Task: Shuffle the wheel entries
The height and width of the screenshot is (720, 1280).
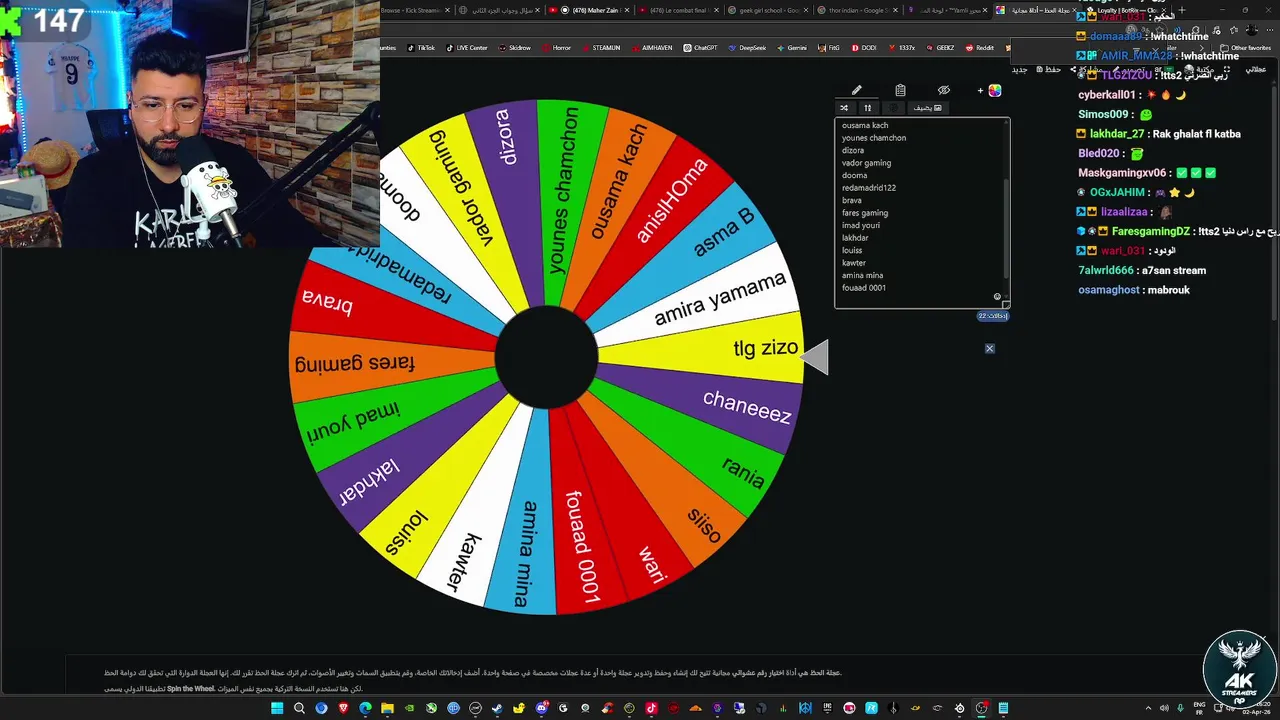Action: pyautogui.click(x=844, y=108)
